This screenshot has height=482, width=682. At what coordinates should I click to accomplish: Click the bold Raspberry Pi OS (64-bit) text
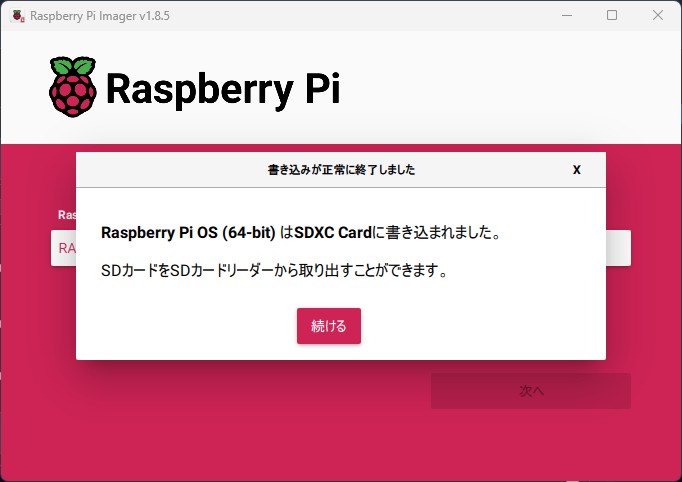point(187,233)
